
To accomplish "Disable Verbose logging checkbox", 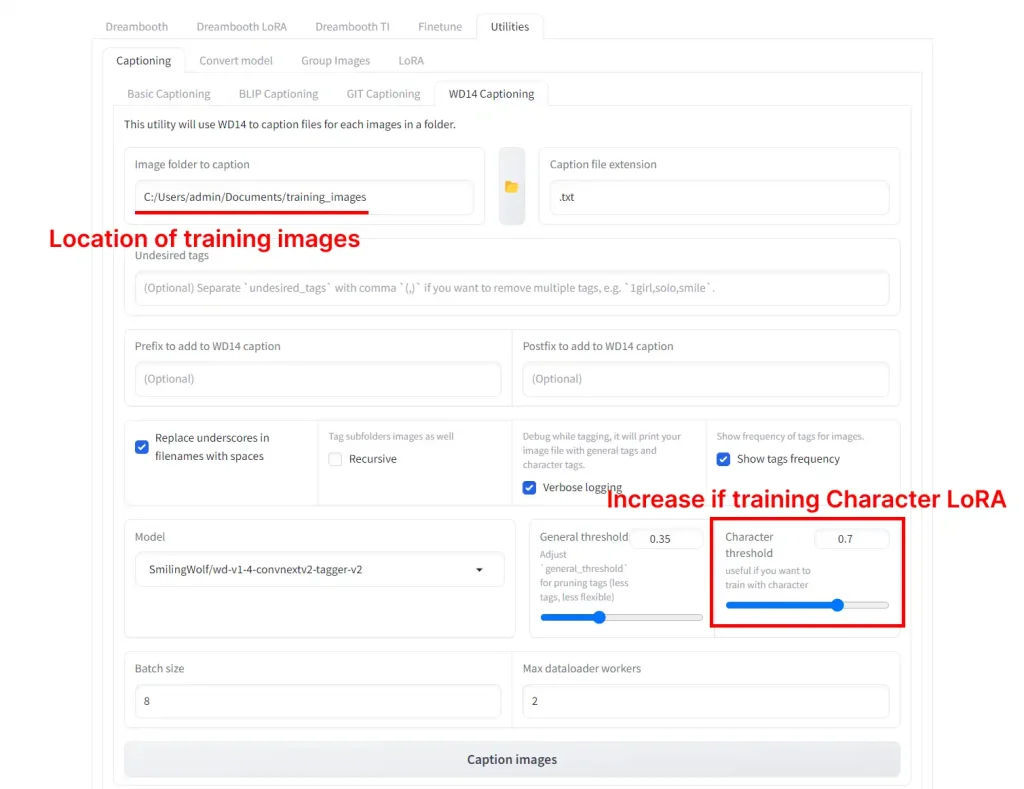I will click(x=529, y=488).
